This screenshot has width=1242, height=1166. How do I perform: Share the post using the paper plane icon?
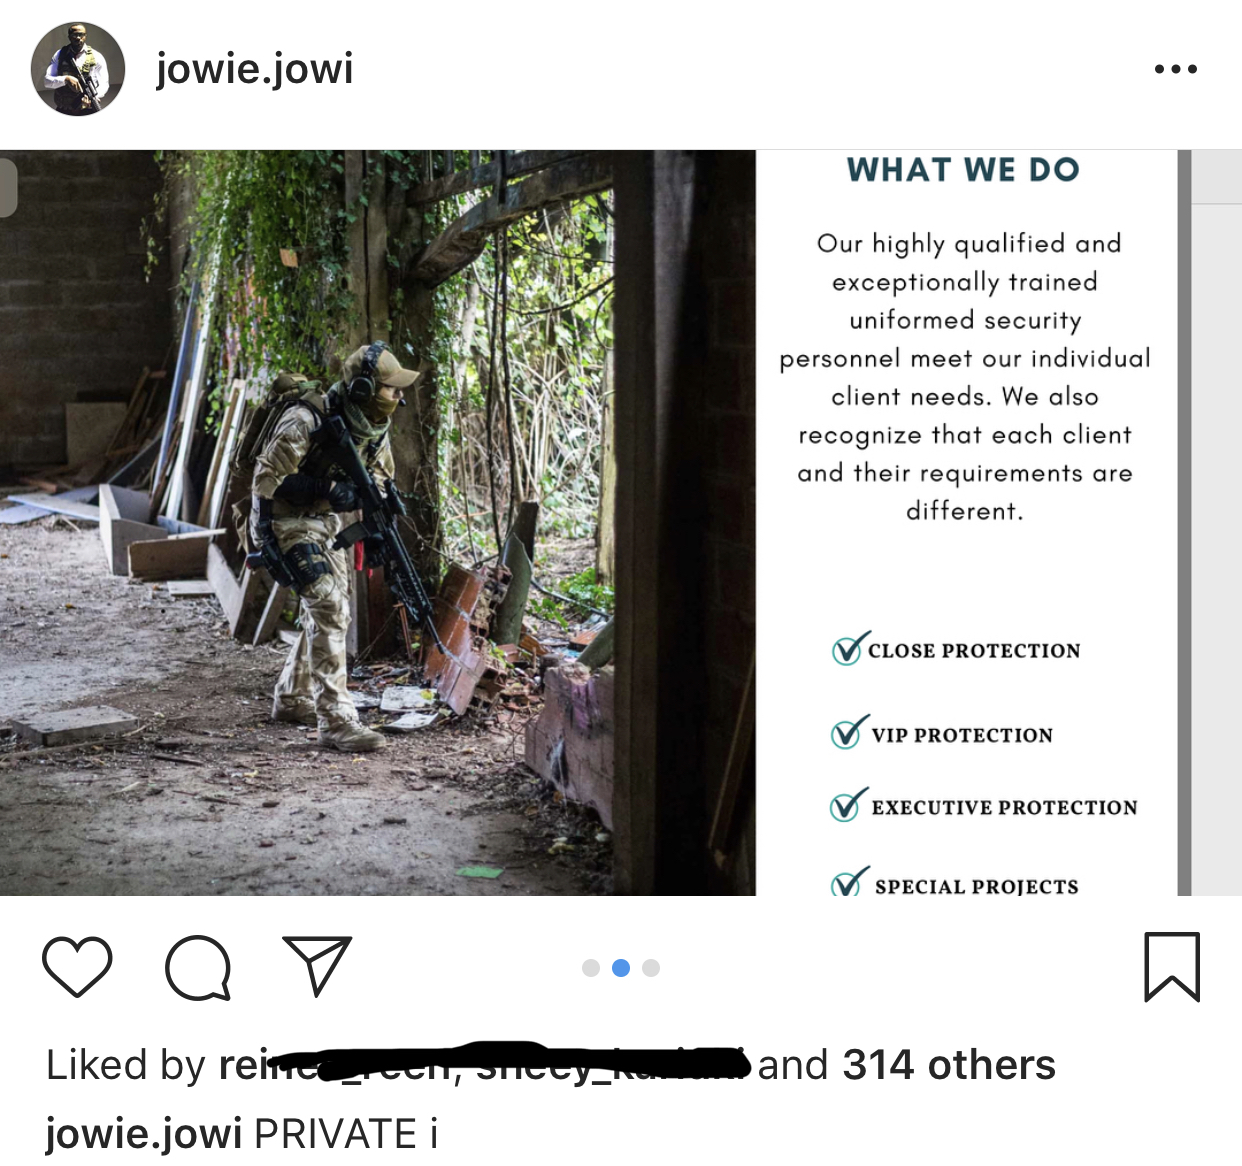[317, 965]
